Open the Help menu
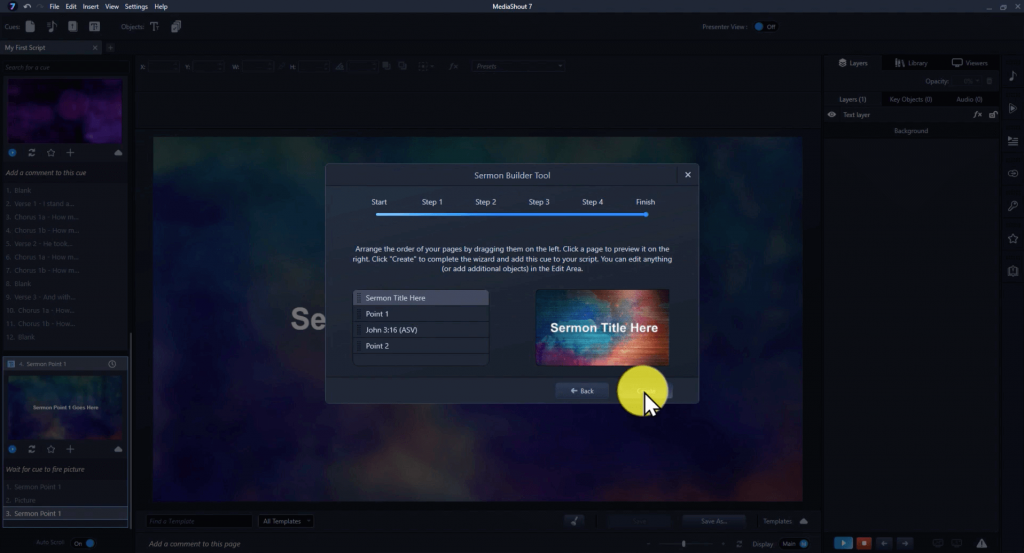 point(161,7)
